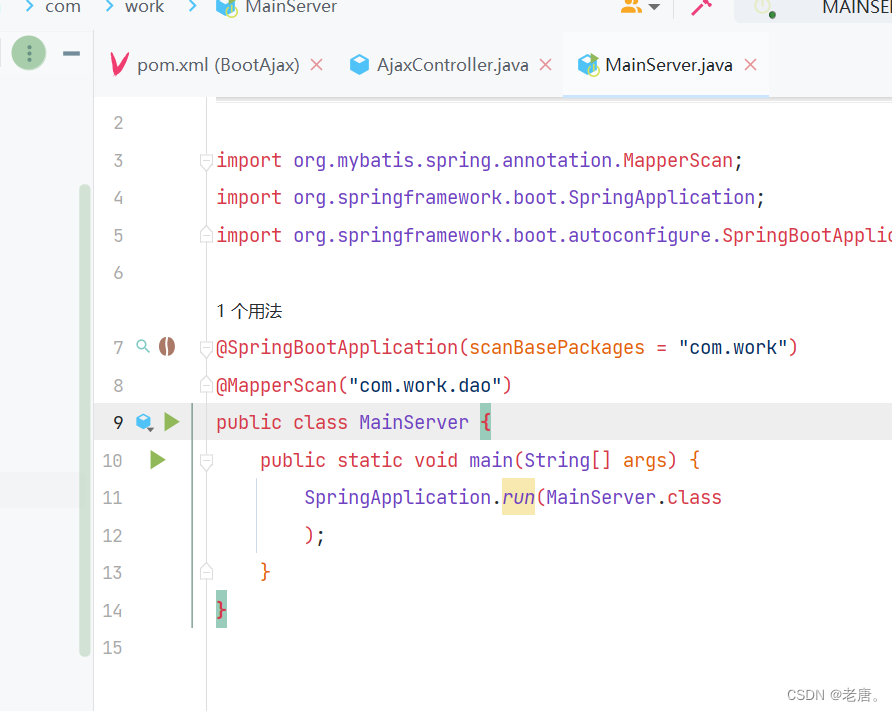Toggle fold marker on line 8
892x711 pixels.
(207, 386)
